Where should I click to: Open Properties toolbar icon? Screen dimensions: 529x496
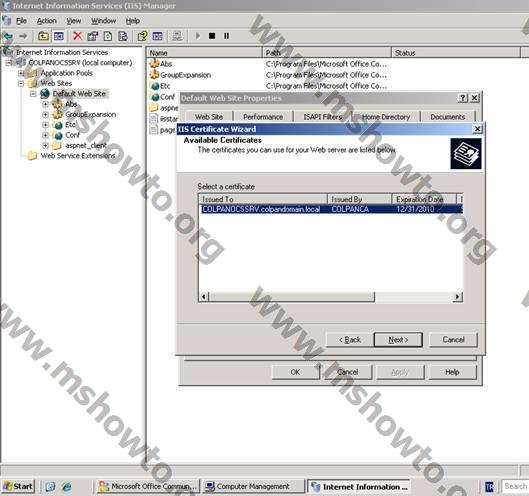pyautogui.click(x=93, y=36)
